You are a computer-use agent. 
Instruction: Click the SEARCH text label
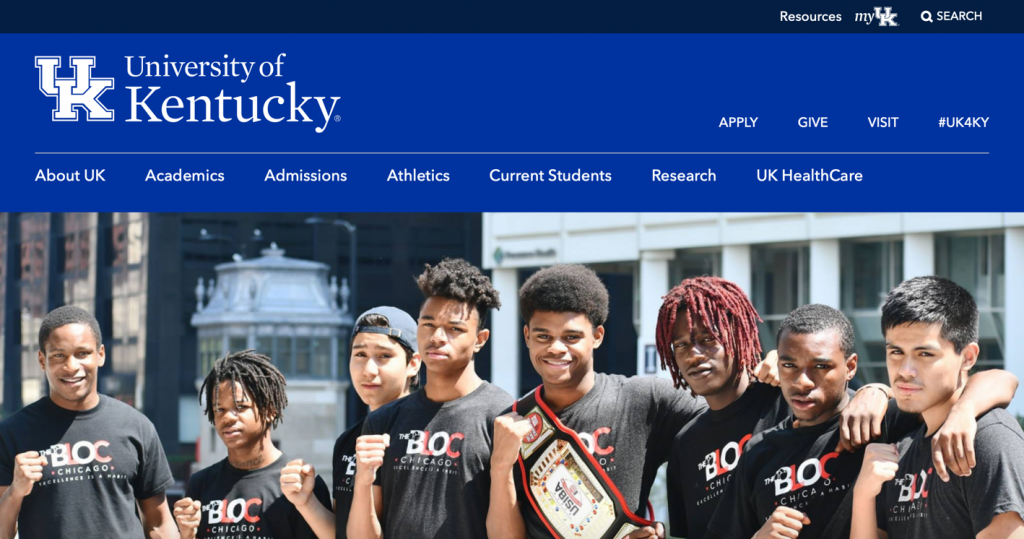point(959,16)
